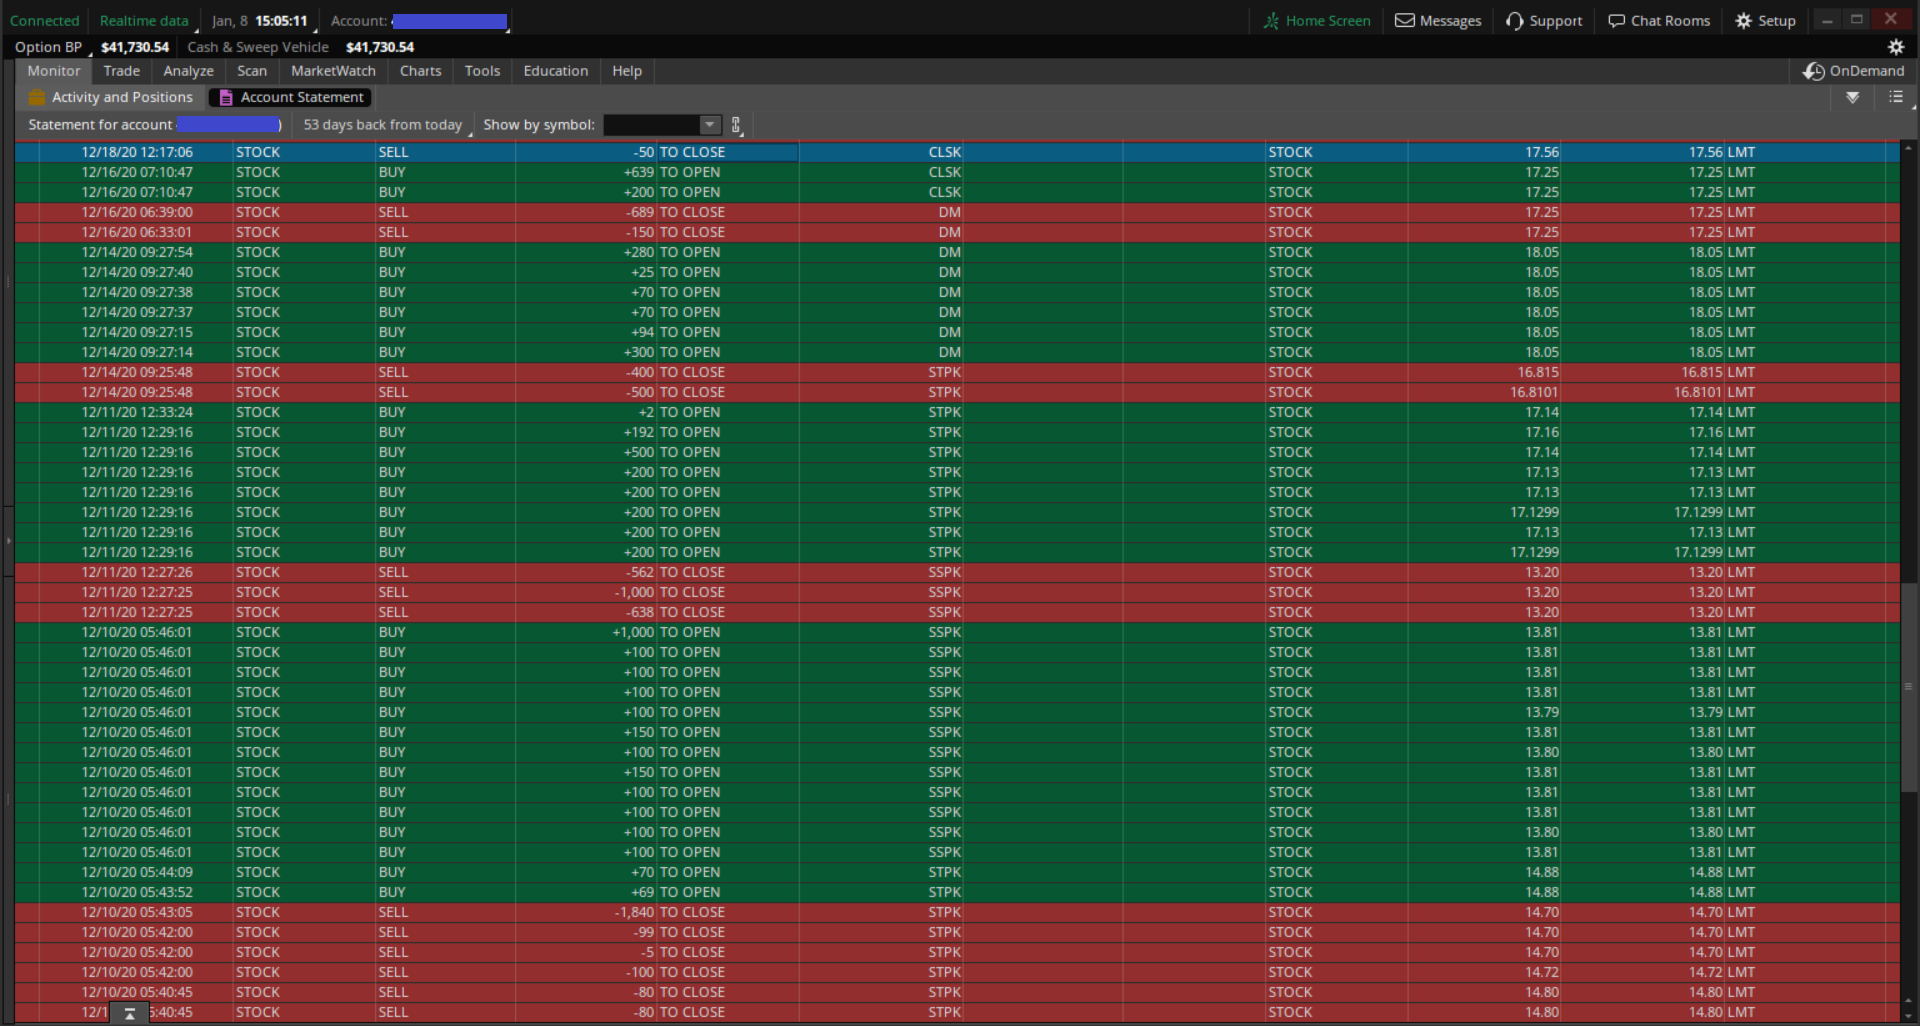Screen dimensions: 1920x1026
Task: Switch to the Activity and Positions subtab
Action: pos(111,97)
